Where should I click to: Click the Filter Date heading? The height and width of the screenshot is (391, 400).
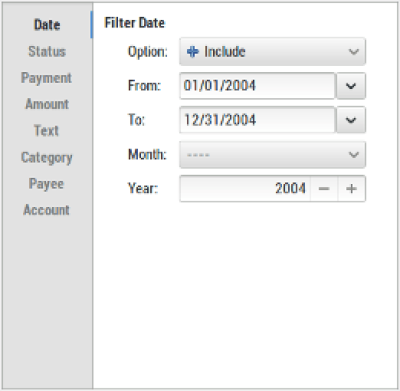click(x=135, y=23)
